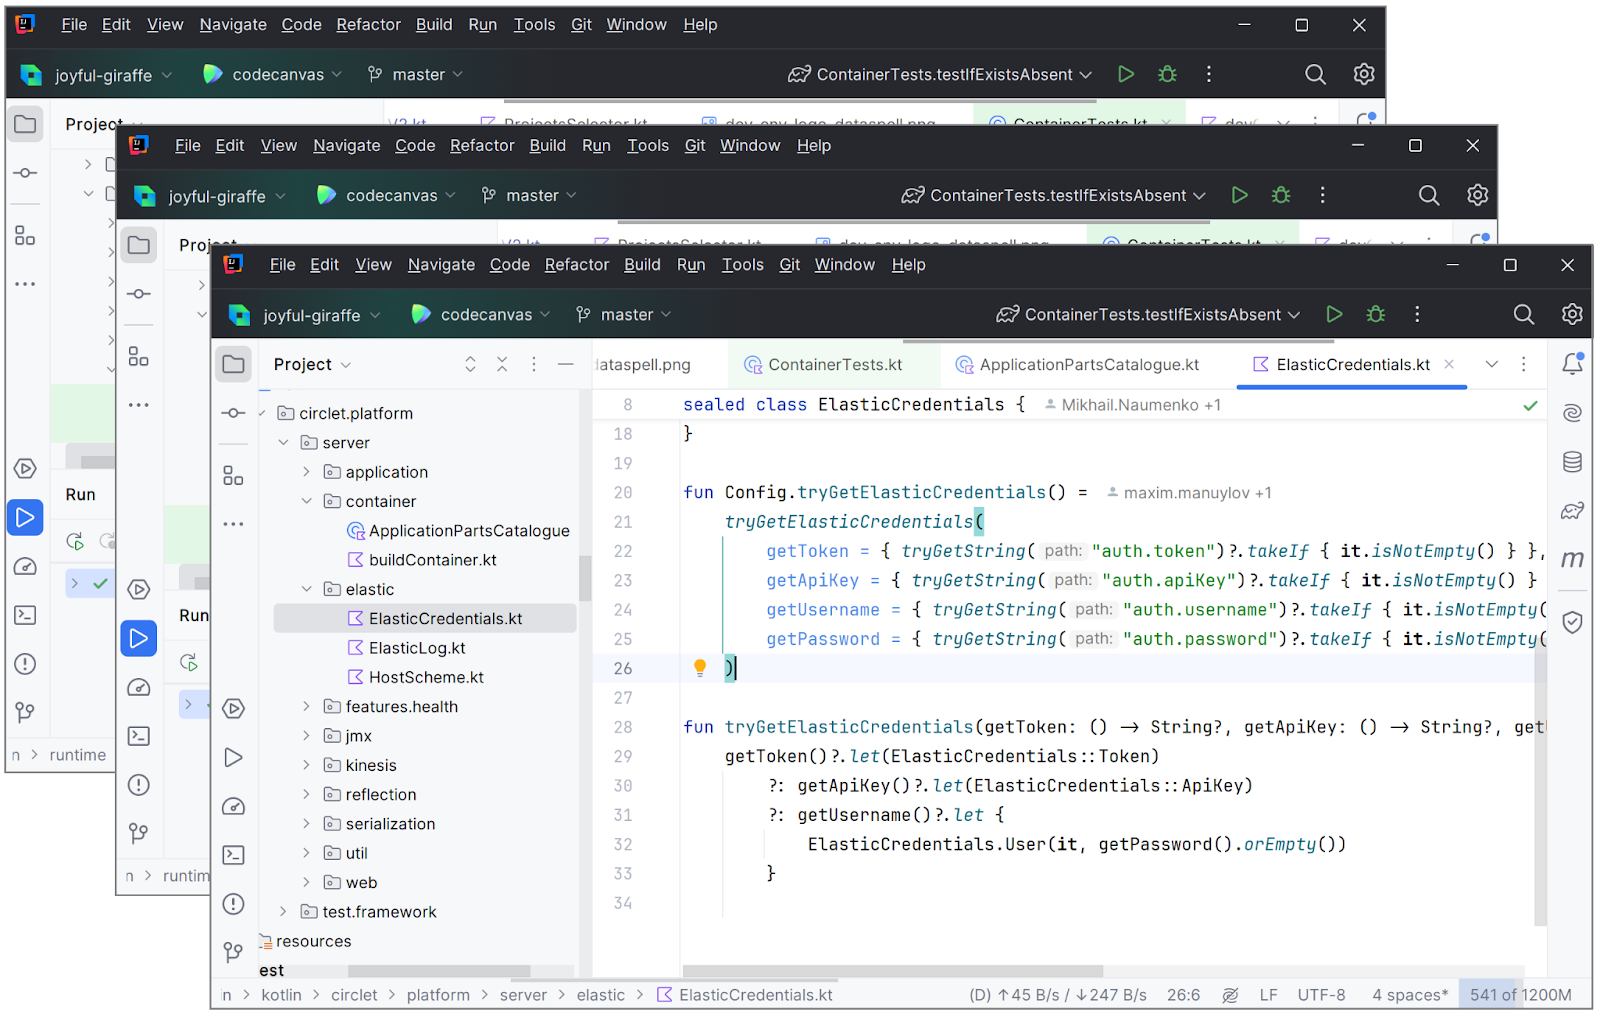Open Structure tool window in front window
Screen dimensions: 1600x1017
(233, 475)
